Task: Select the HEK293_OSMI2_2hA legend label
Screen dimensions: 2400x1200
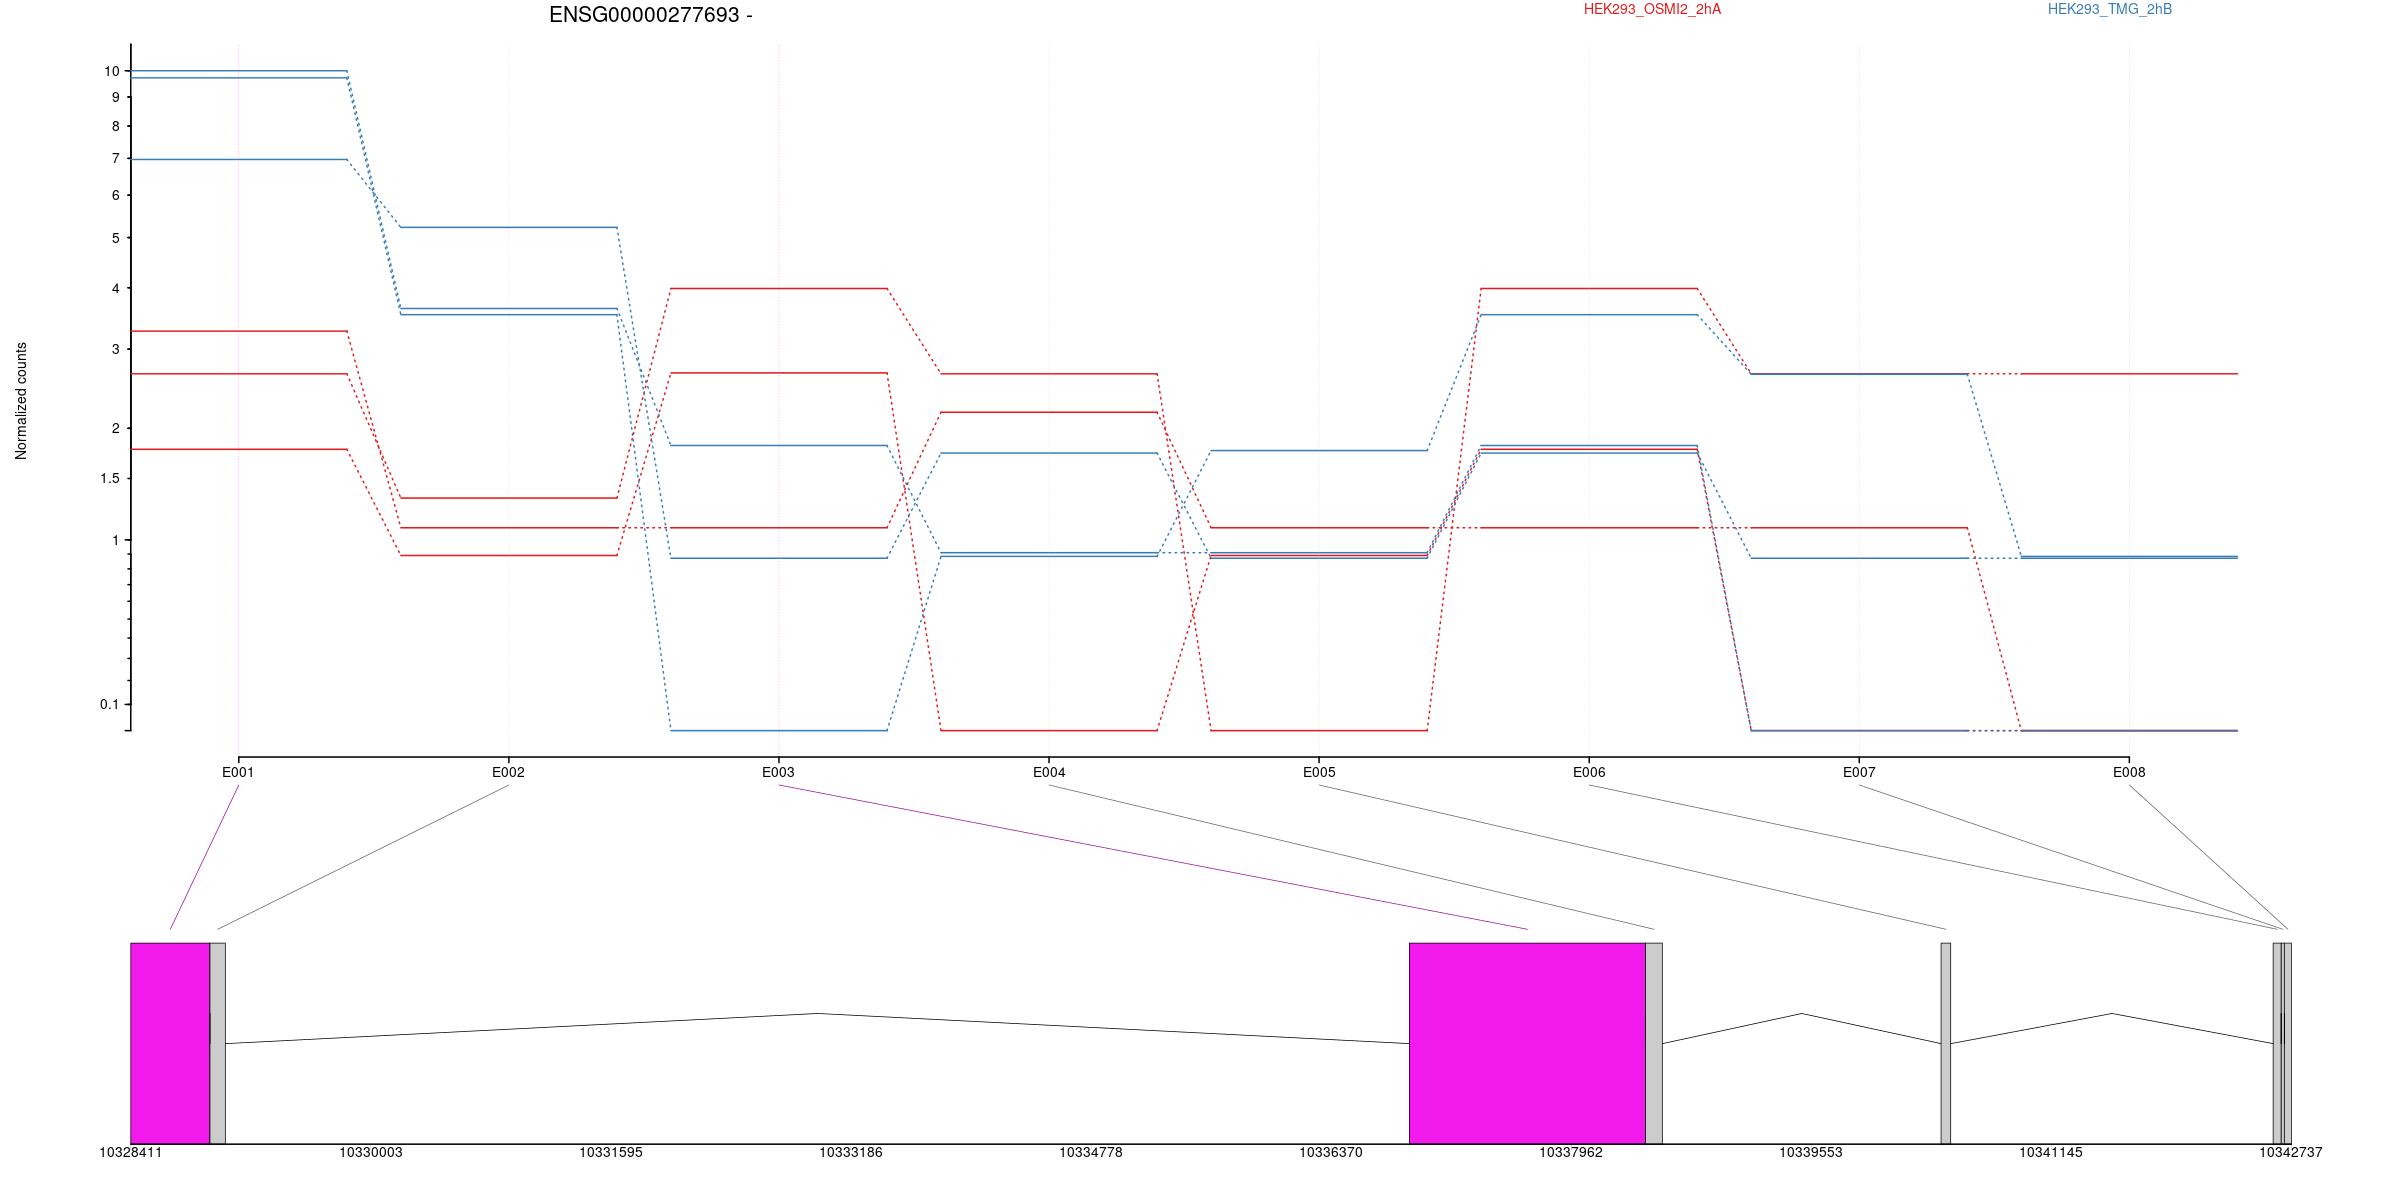Action: click(1652, 9)
